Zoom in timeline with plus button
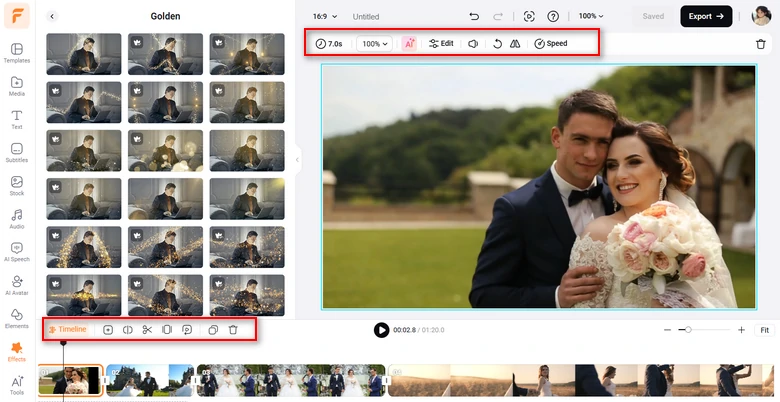 coord(741,330)
